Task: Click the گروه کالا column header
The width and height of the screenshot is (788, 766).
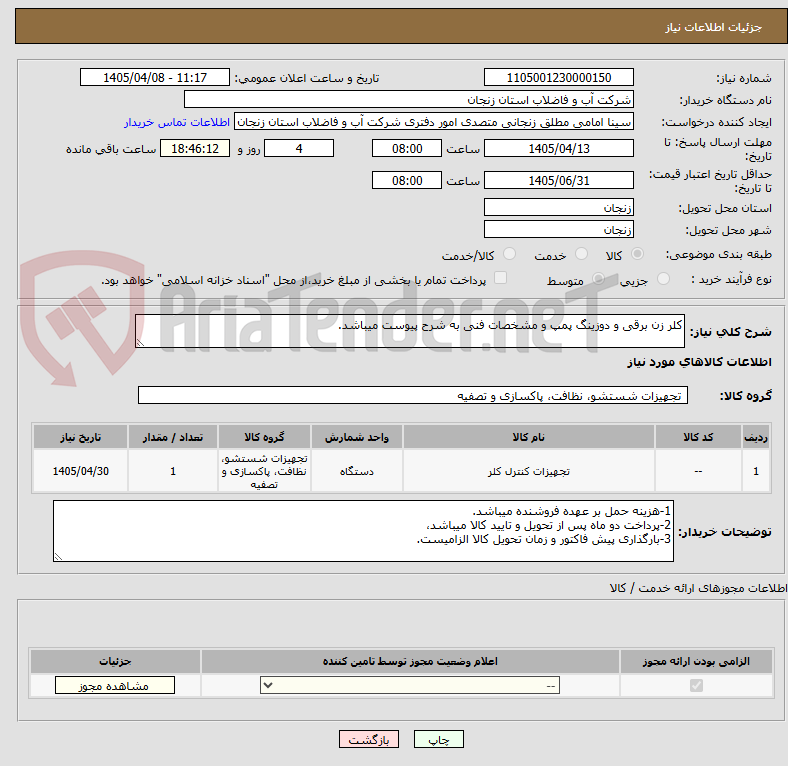Action: pos(264,437)
